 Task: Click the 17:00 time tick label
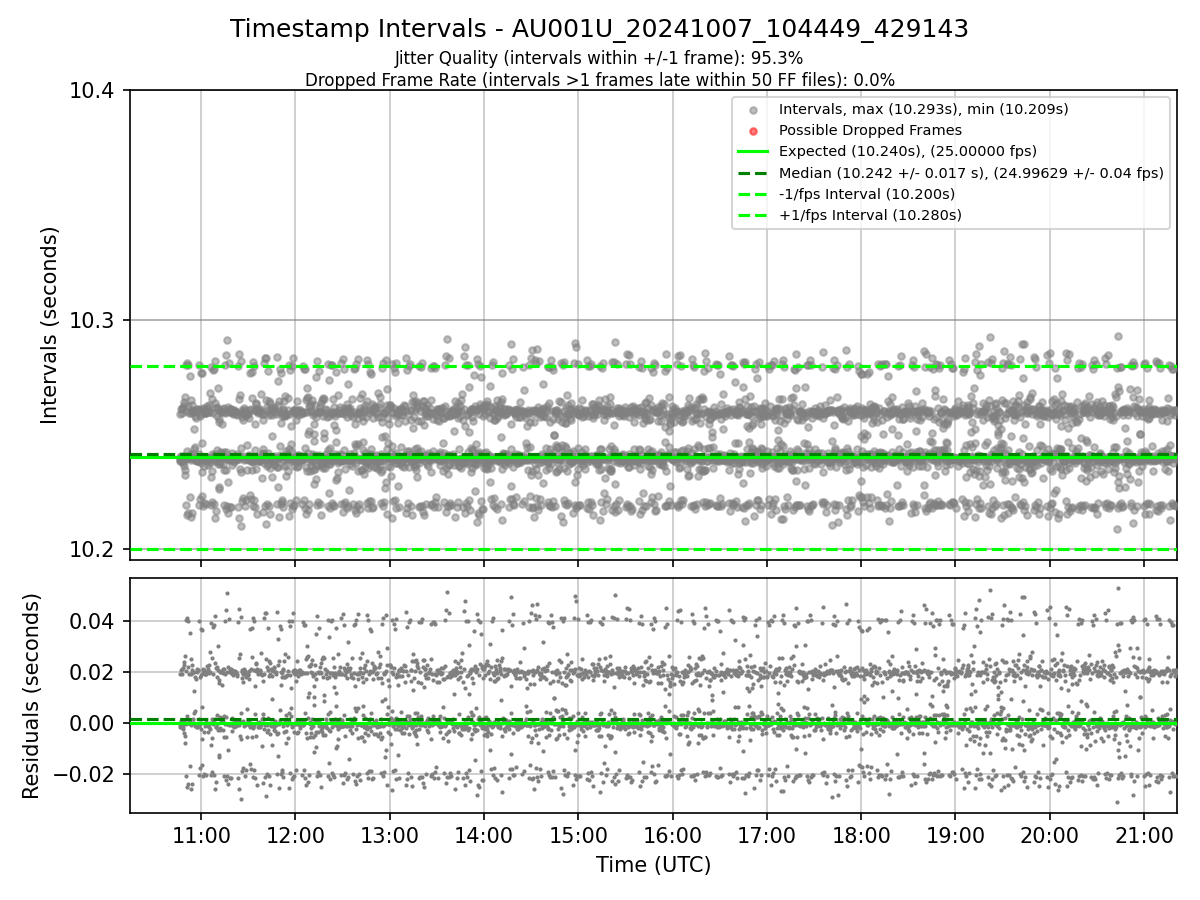pos(766,835)
